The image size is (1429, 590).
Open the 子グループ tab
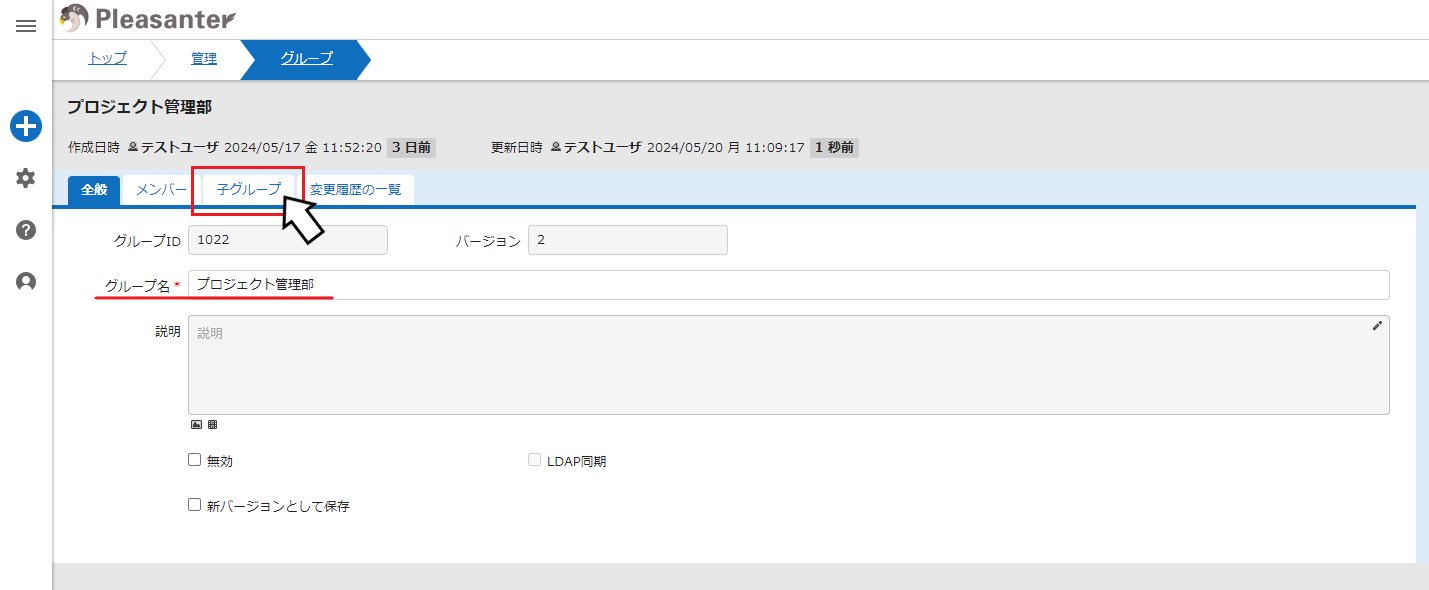(249, 190)
